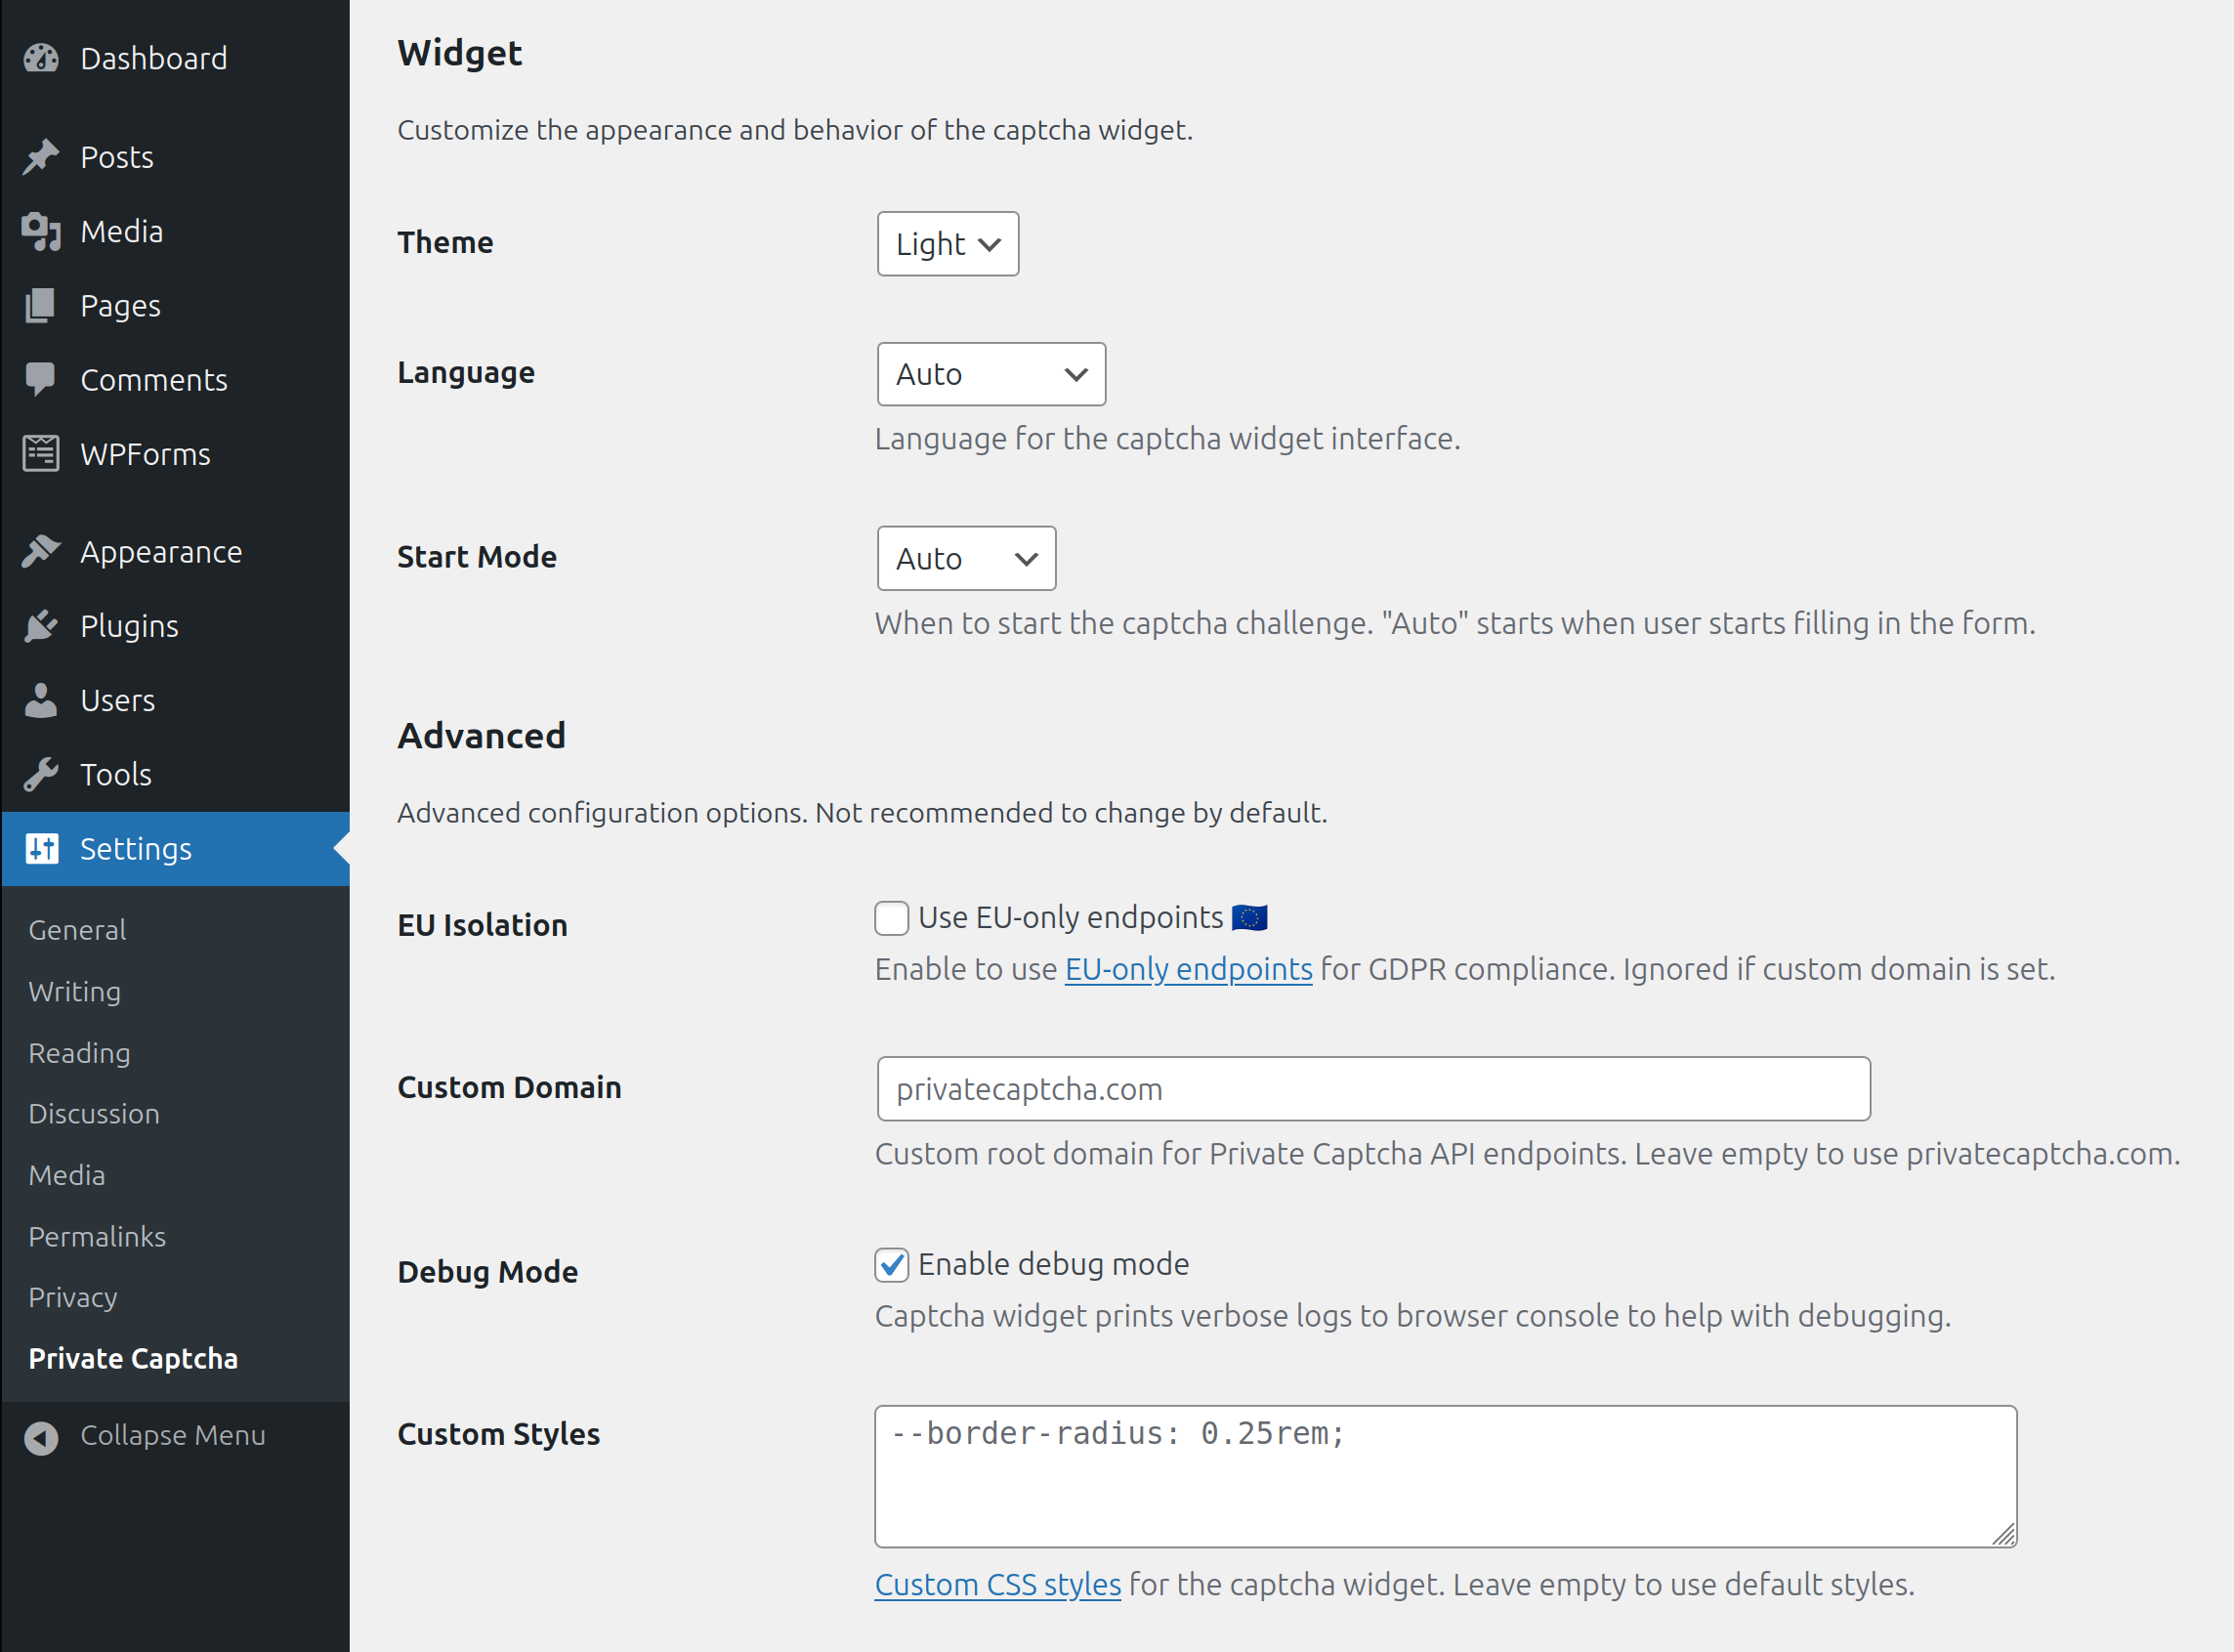Change the Language dropdown selection
The image size is (2234, 1652).
pos(990,373)
